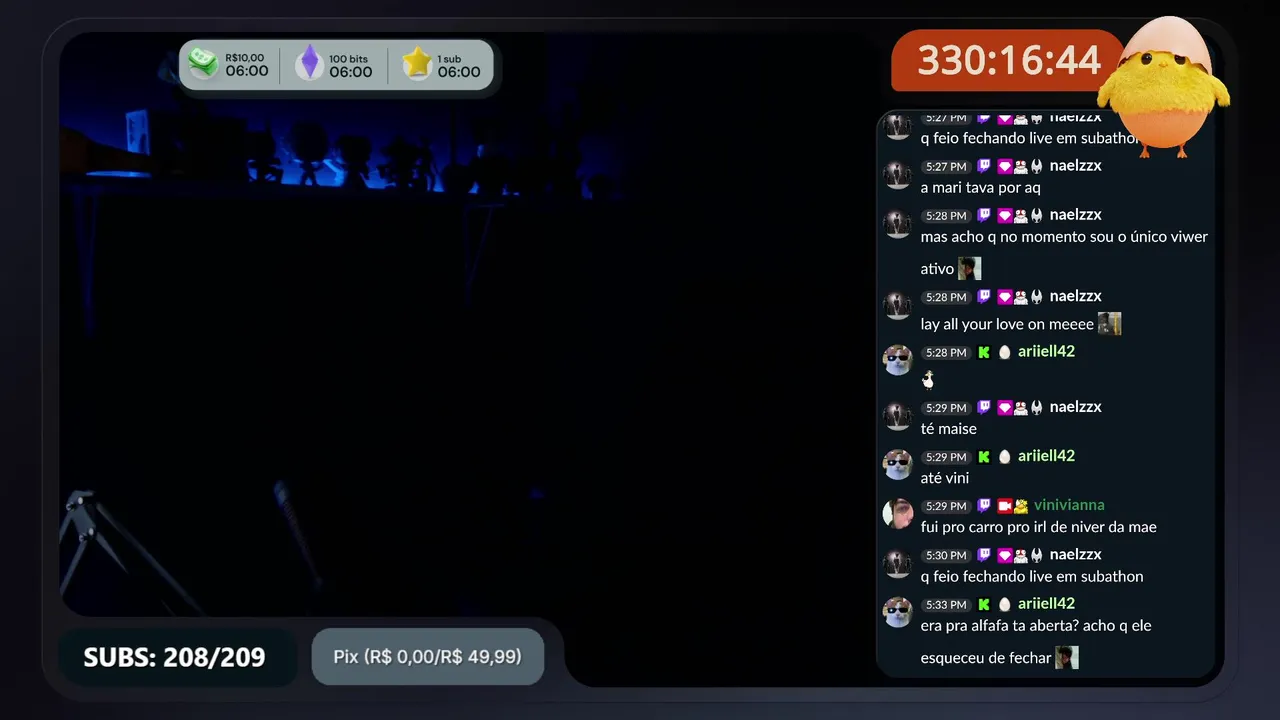Click the chick in eggshell mascot
The width and height of the screenshot is (1280, 720).
[x=1164, y=87]
